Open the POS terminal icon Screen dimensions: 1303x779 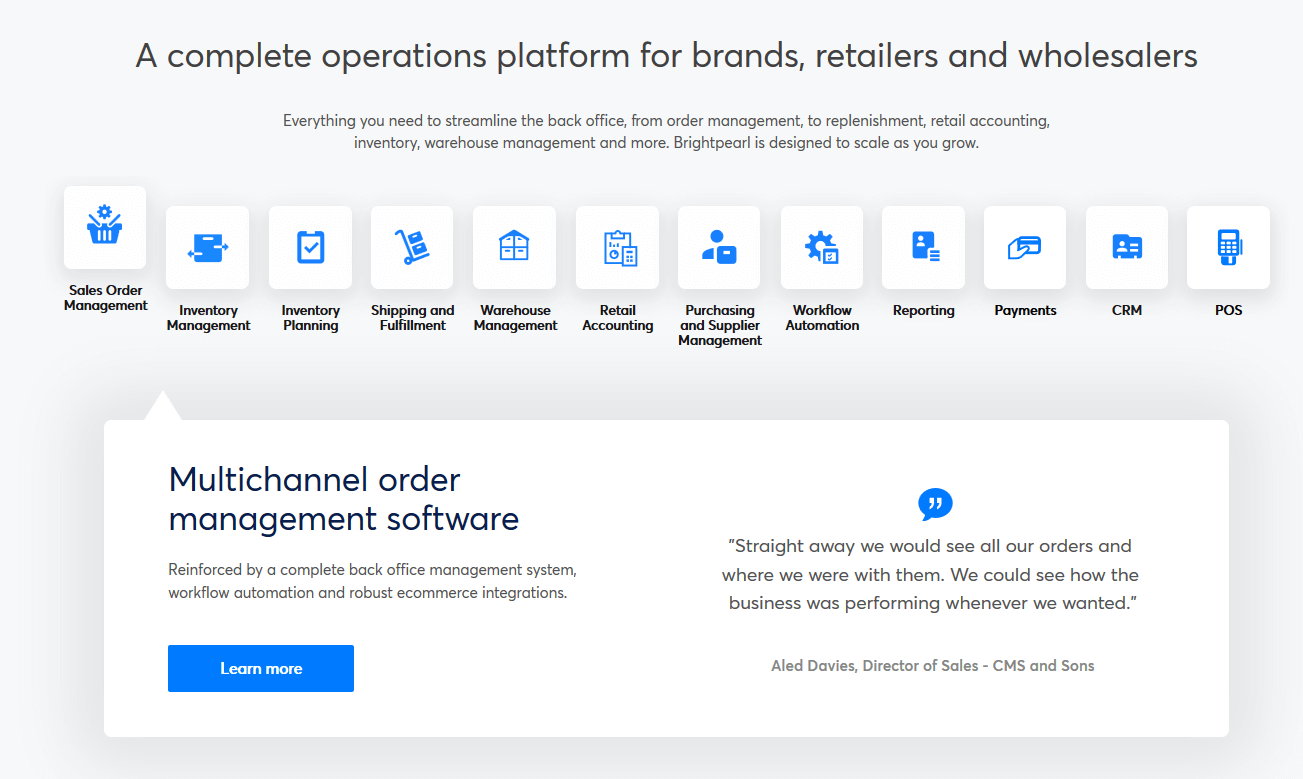point(1229,247)
